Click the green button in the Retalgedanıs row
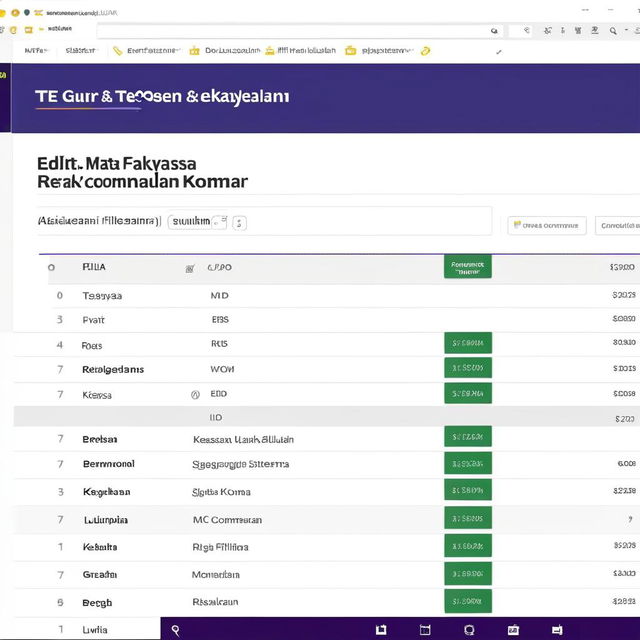The height and width of the screenshot is (640, 640). 468,368
